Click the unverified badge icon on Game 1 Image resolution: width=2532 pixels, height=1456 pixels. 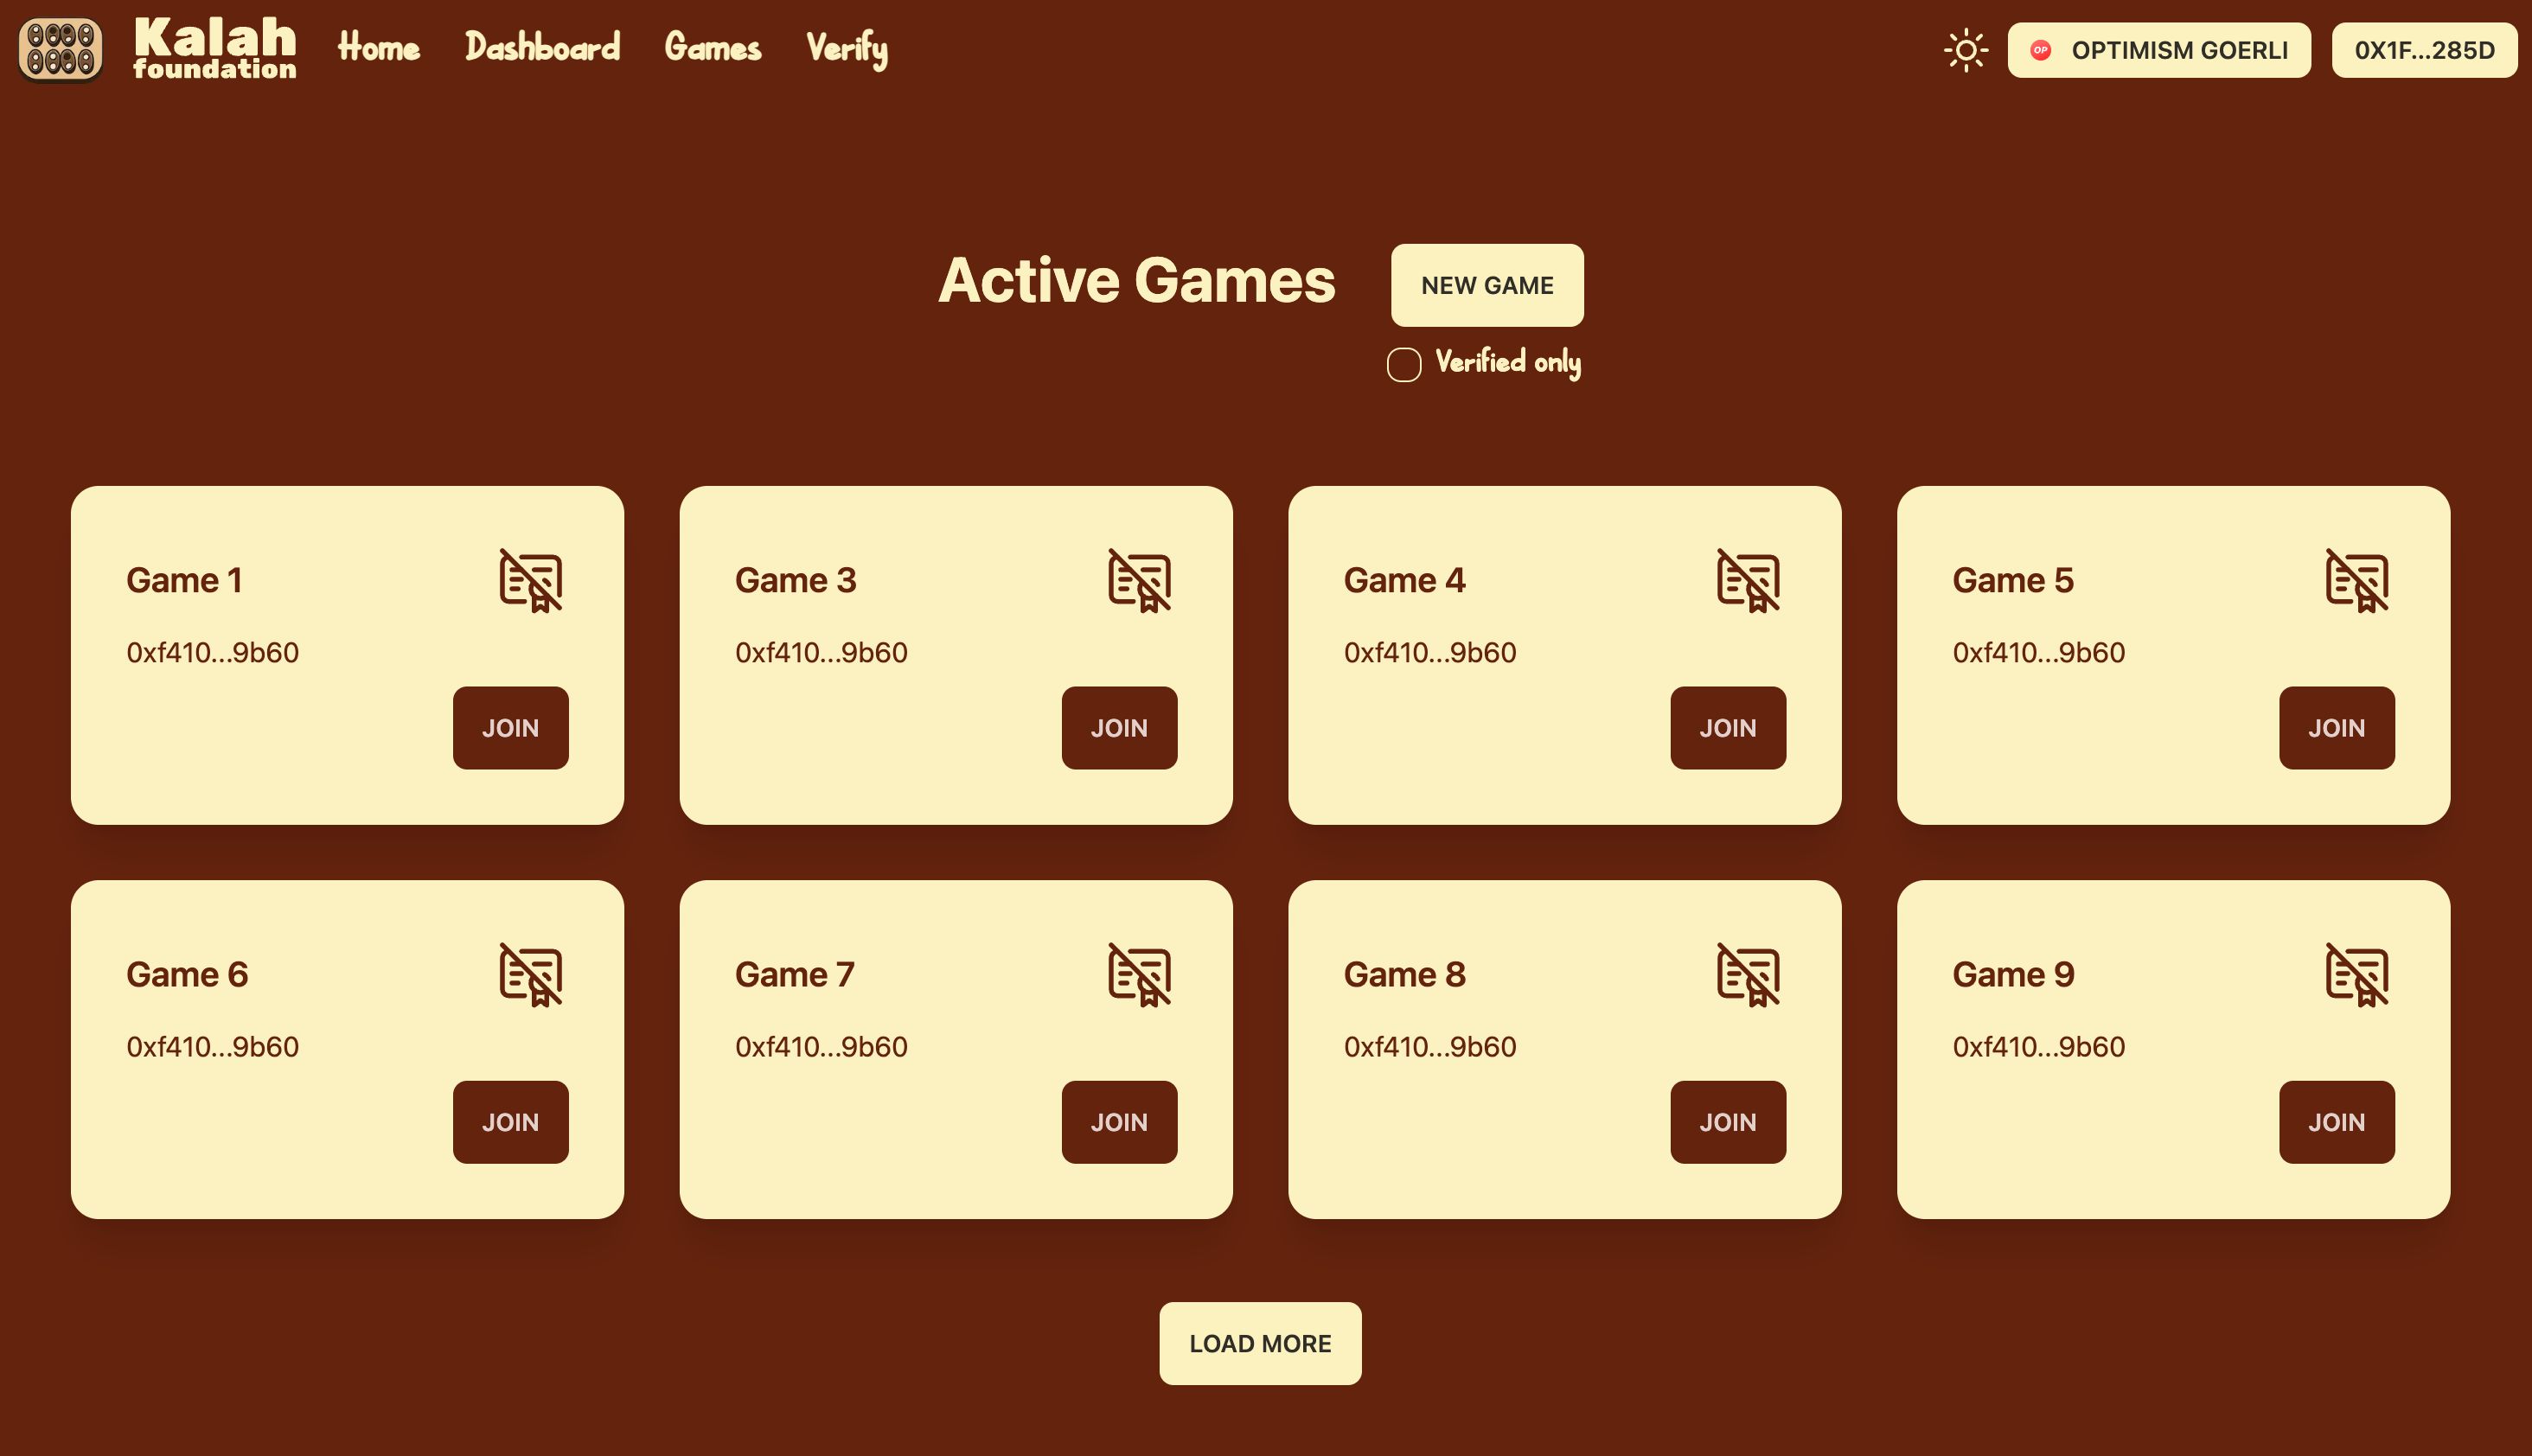point(532,579)
